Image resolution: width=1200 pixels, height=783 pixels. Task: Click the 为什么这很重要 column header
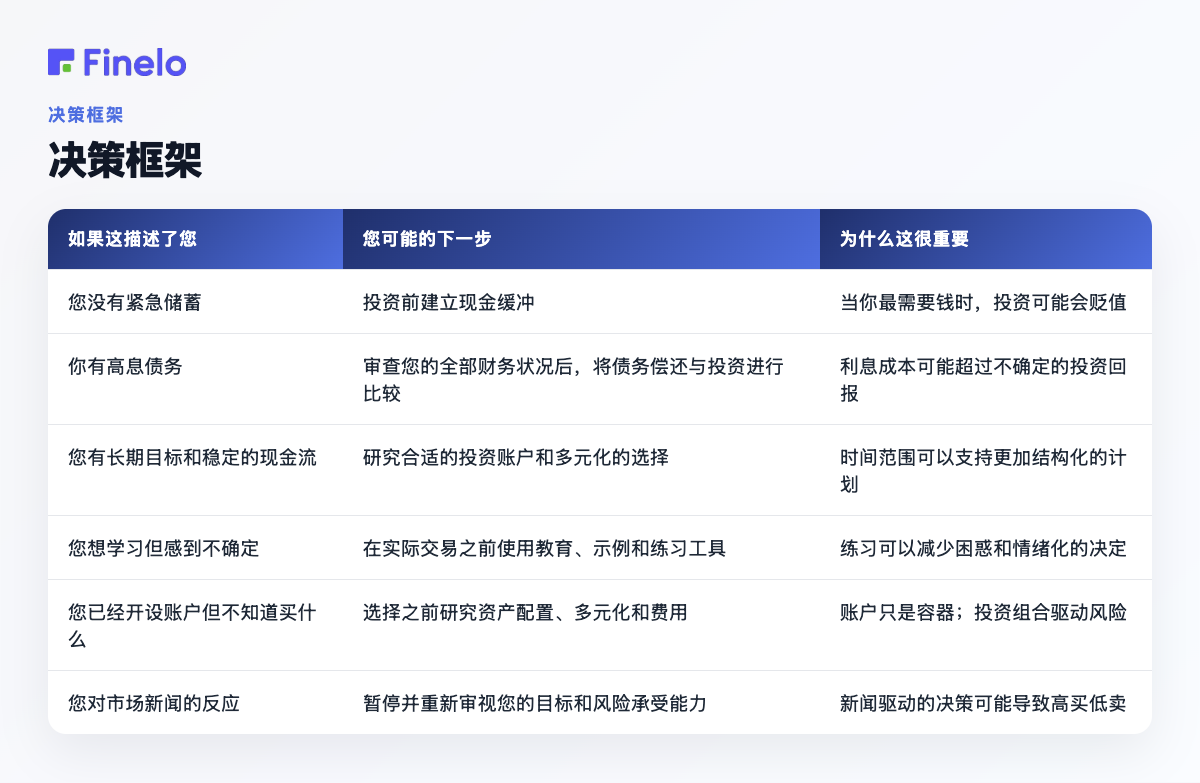(x=986, y=239)
